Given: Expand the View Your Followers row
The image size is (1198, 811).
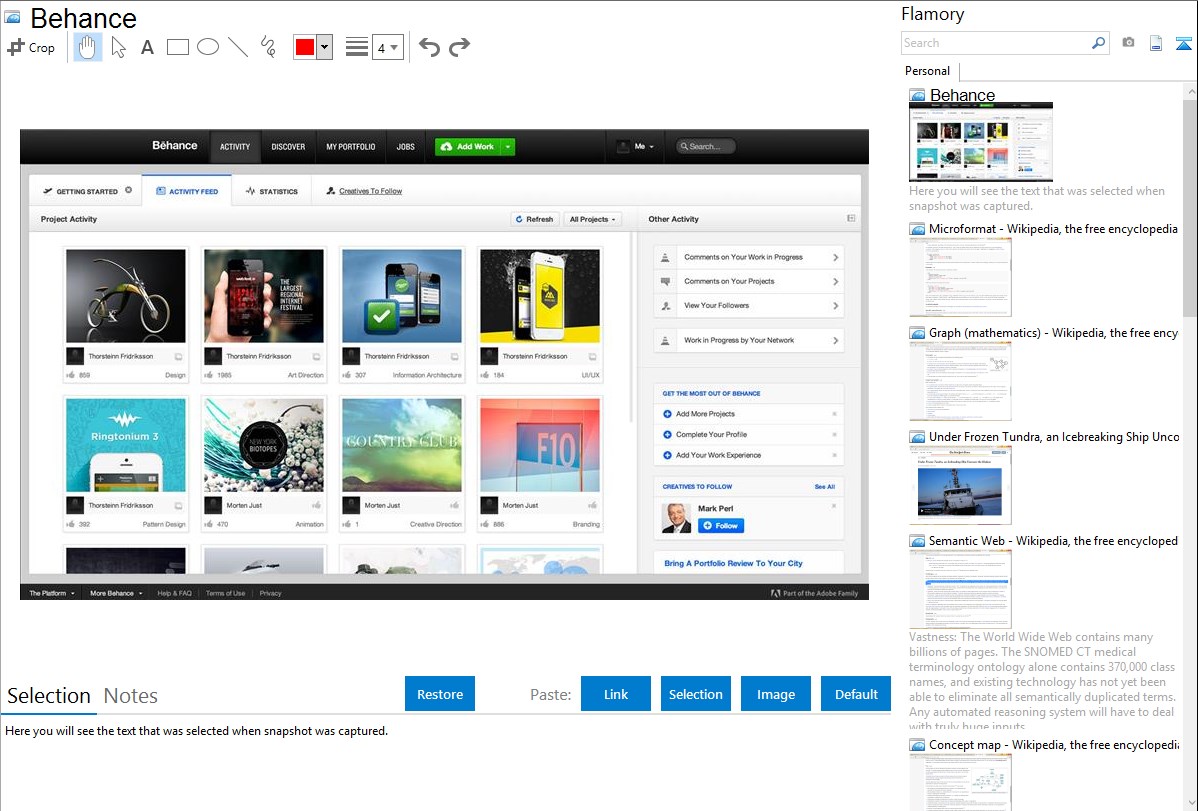Looking at the screenshot, I should (749, 306).
